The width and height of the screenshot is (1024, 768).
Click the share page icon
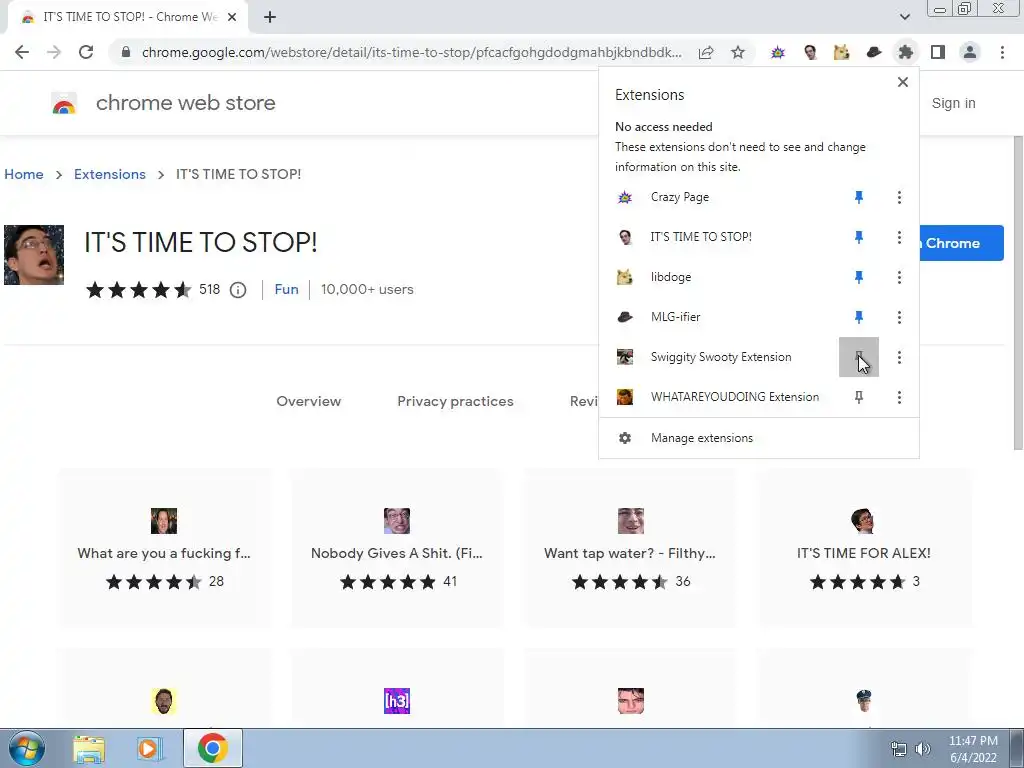(706, 52)
